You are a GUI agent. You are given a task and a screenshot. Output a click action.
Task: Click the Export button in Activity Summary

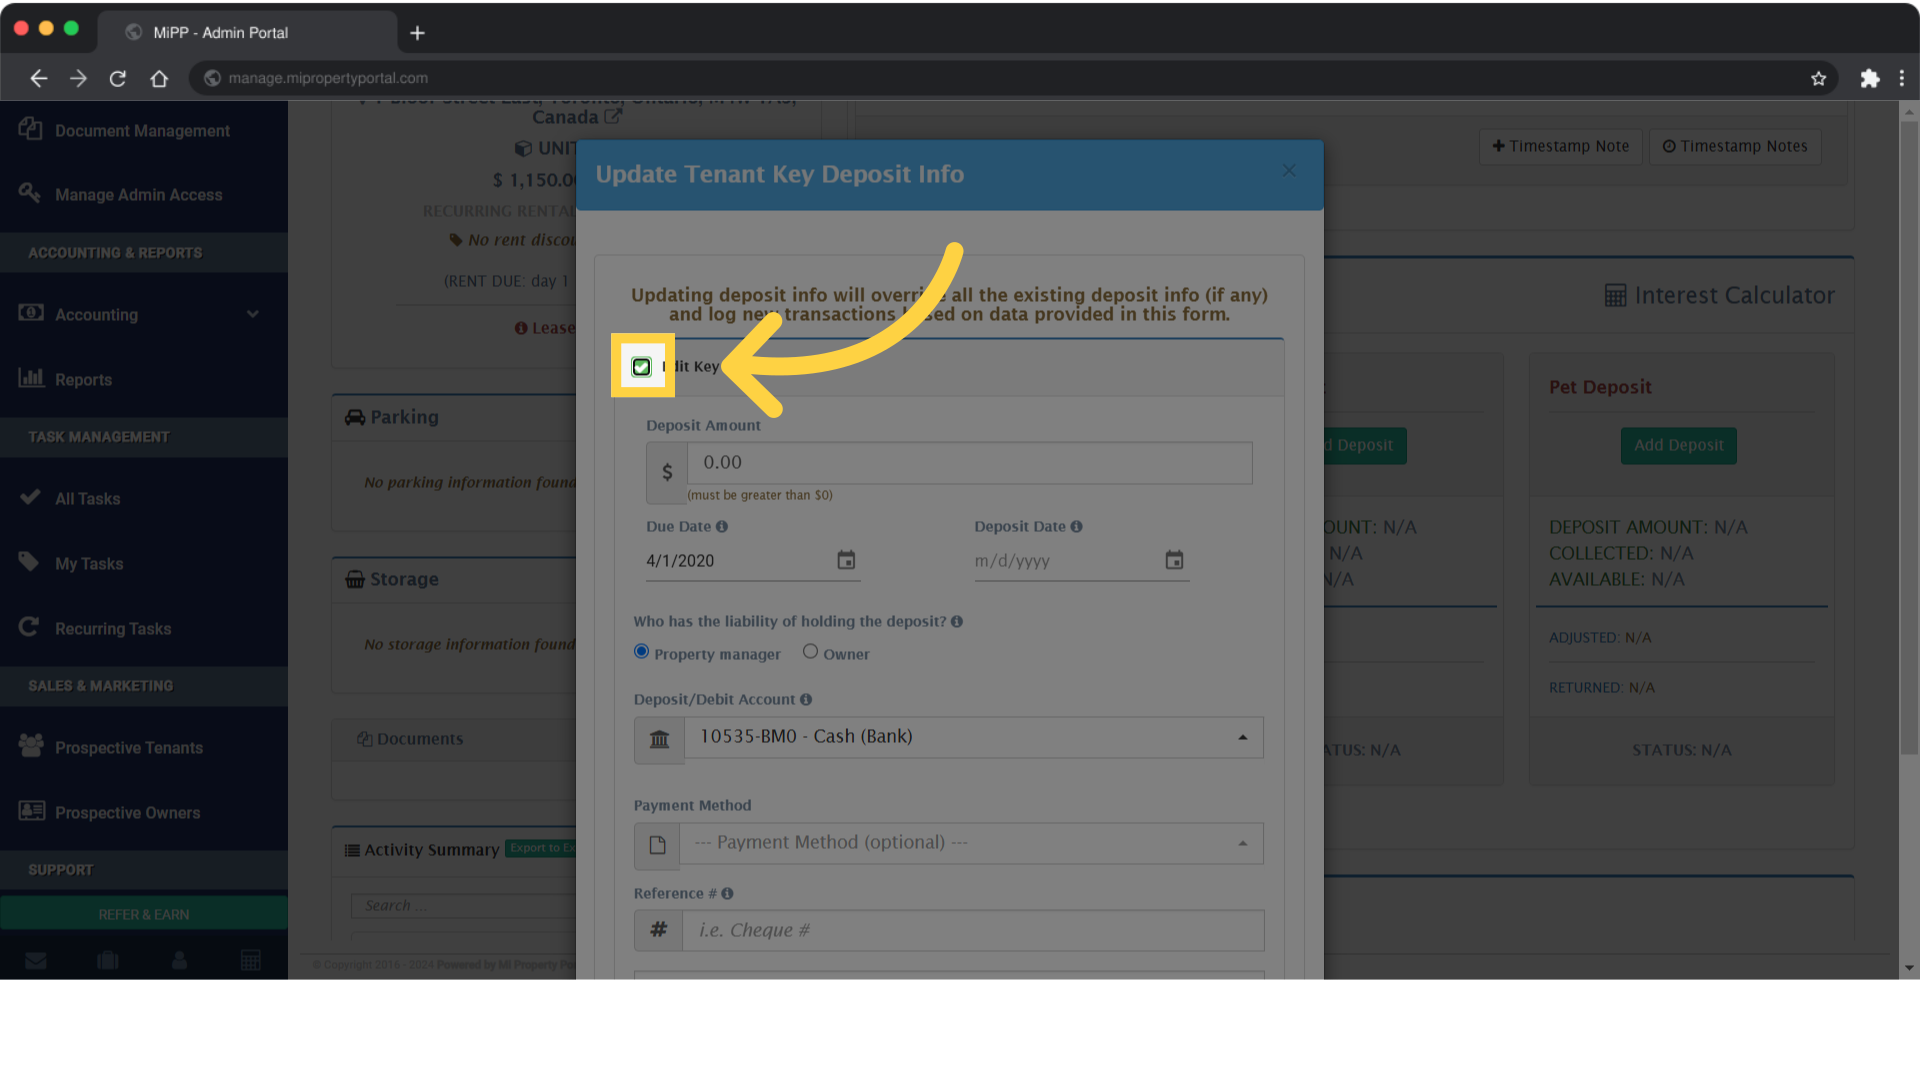click(541, 848)
